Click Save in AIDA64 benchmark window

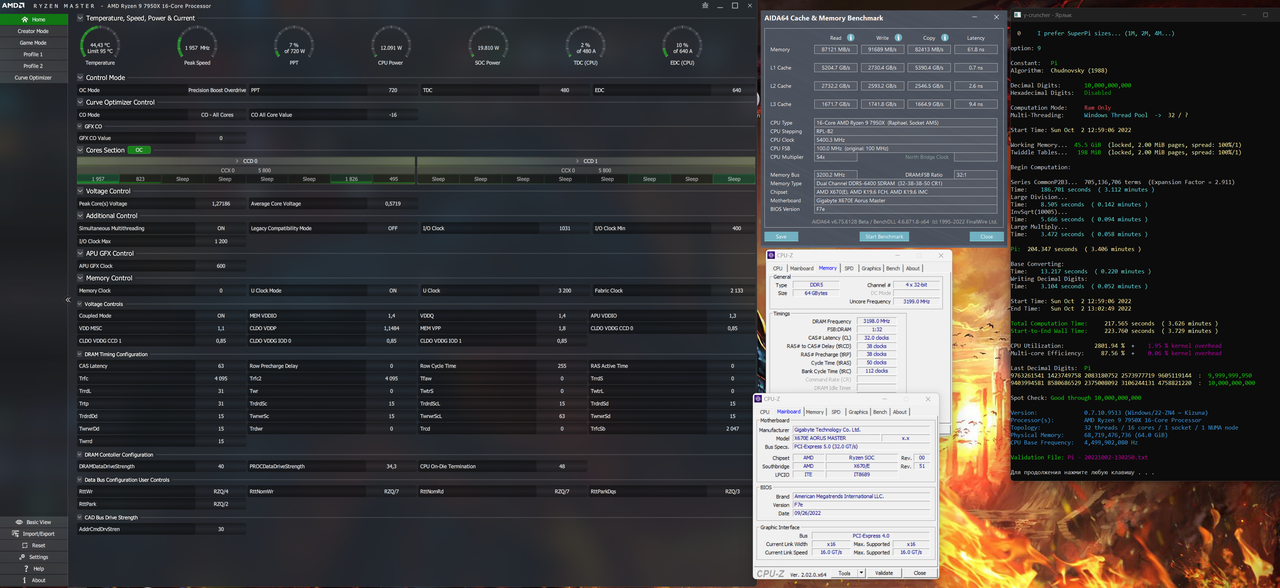point(781,237)
